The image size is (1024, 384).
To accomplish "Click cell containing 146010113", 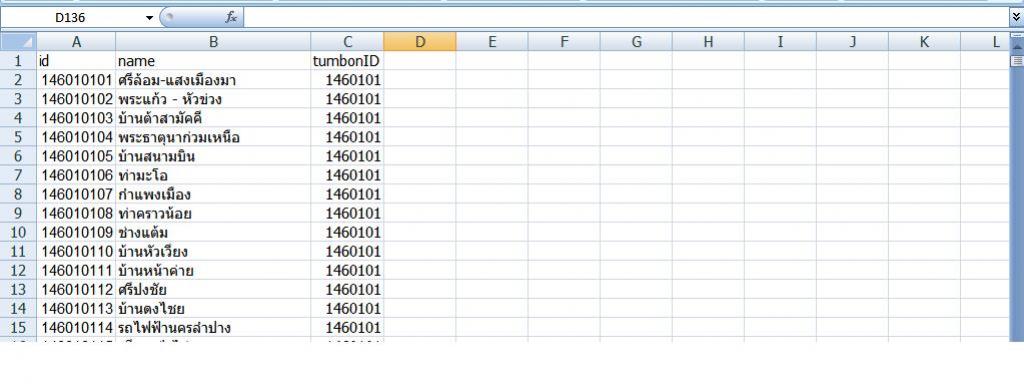I will coord(76,308).
